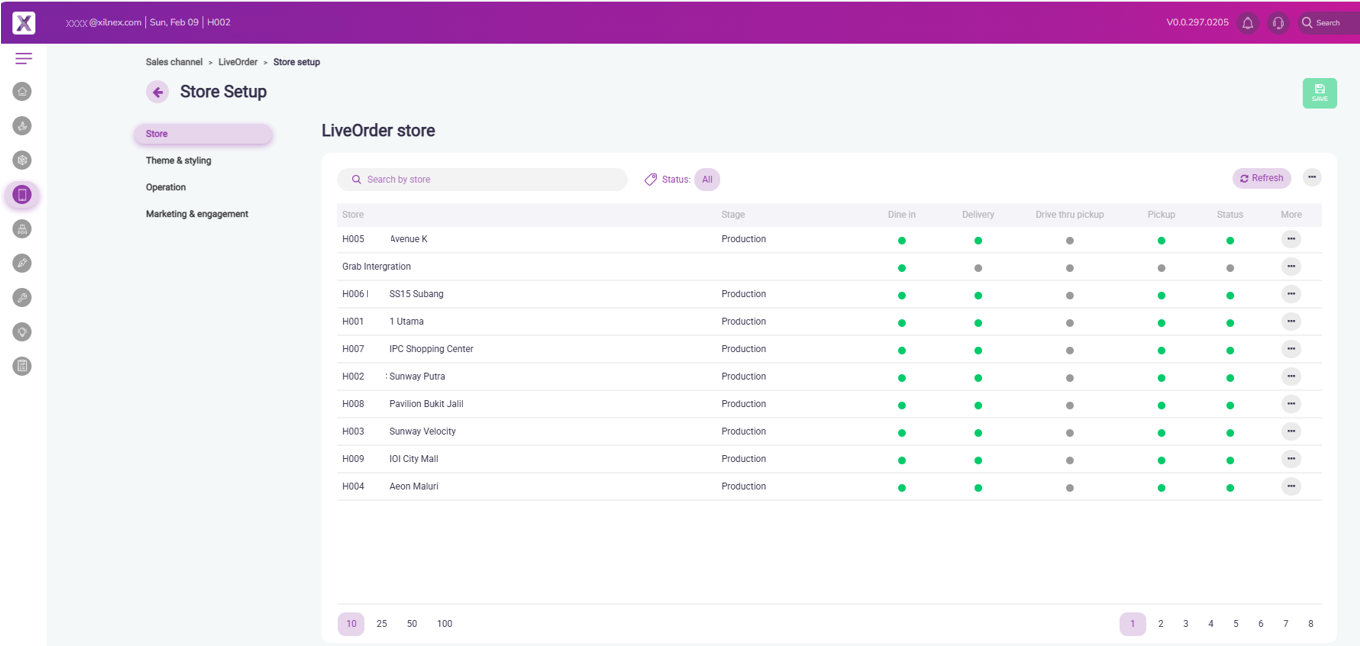Click the headset support icon

[x=1277, y=23]
